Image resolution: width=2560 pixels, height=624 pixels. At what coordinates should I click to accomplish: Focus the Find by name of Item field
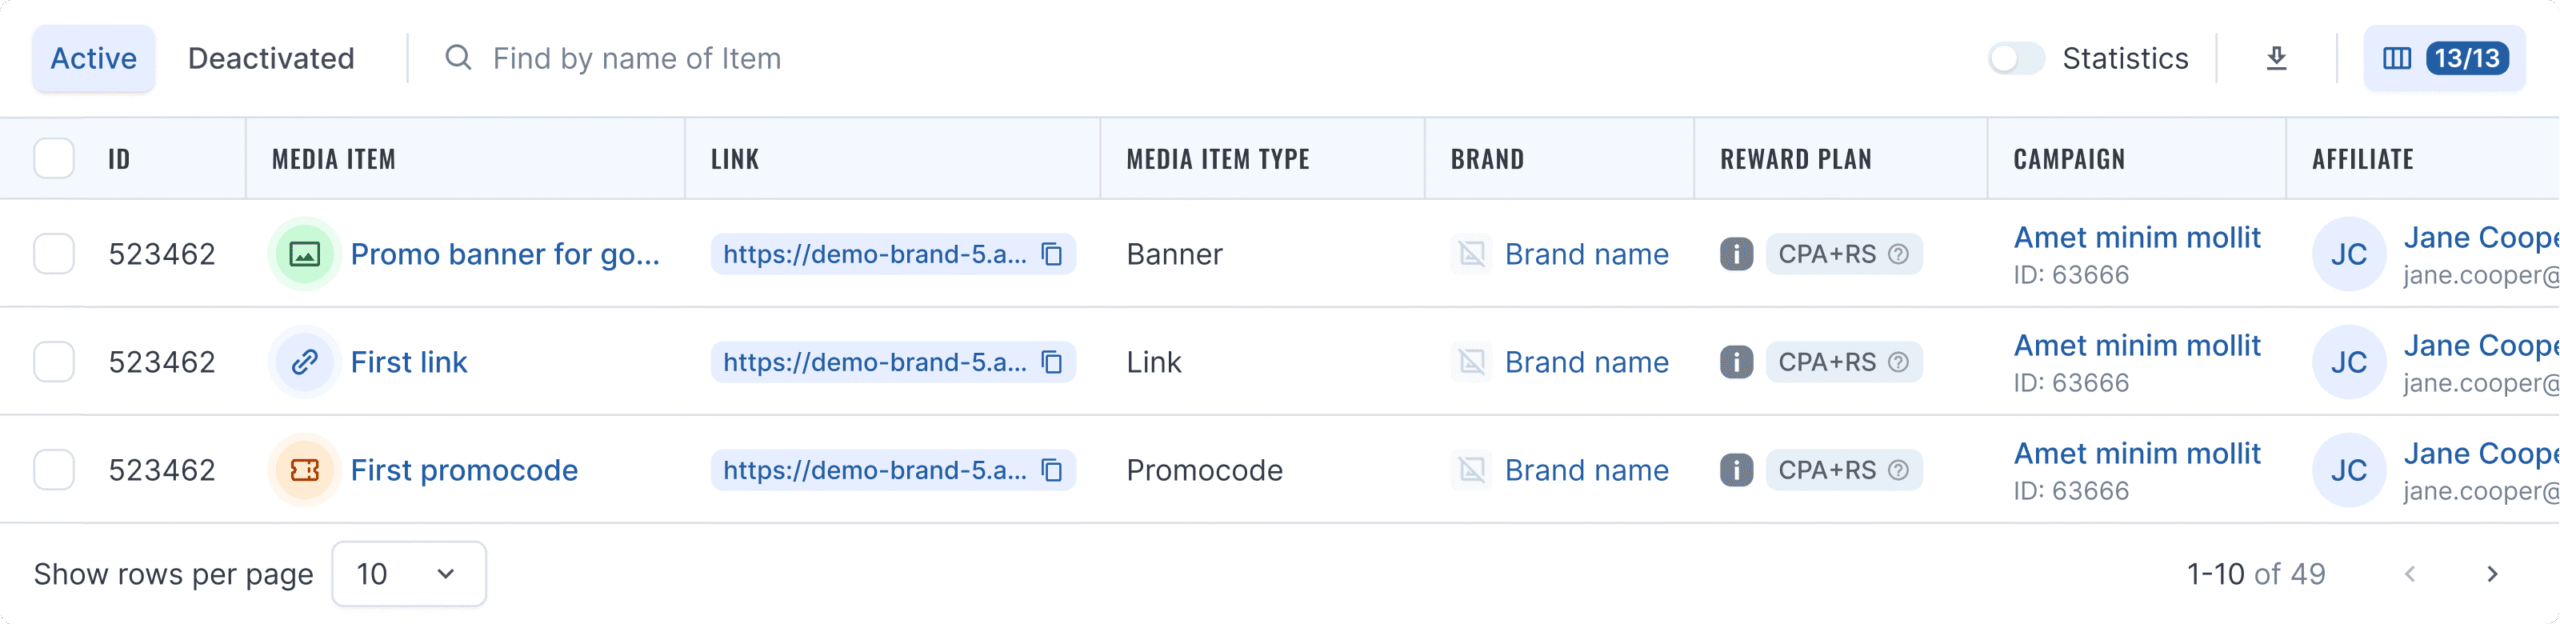click(x=636, y=58)
